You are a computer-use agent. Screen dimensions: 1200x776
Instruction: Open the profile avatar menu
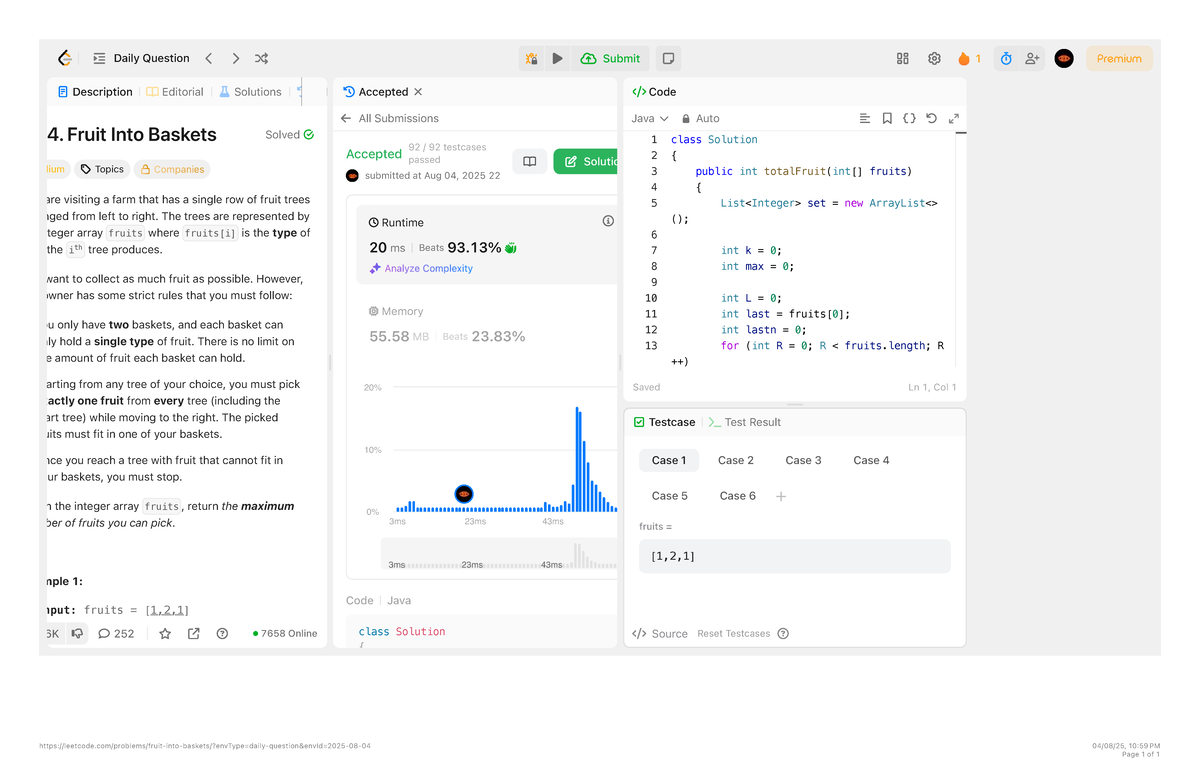(1064, 58)
